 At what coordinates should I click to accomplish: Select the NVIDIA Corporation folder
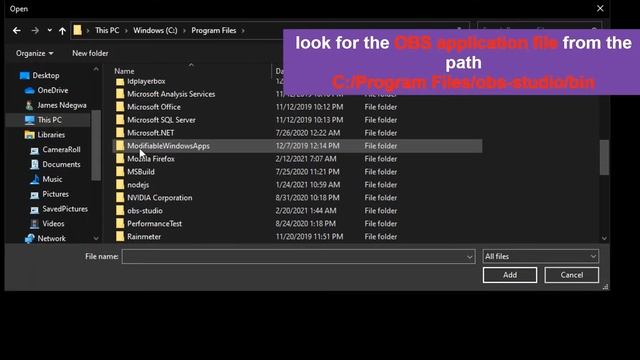pyautogui.click(x=160, y=198)
